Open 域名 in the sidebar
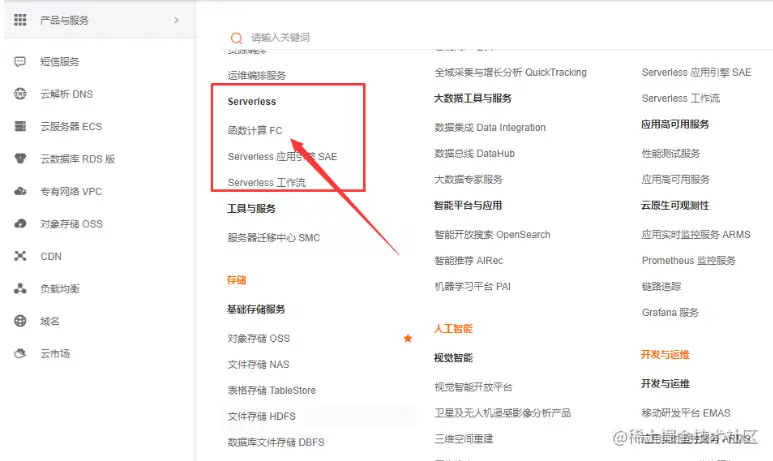 pyautogui.click(x=50, y=321)
